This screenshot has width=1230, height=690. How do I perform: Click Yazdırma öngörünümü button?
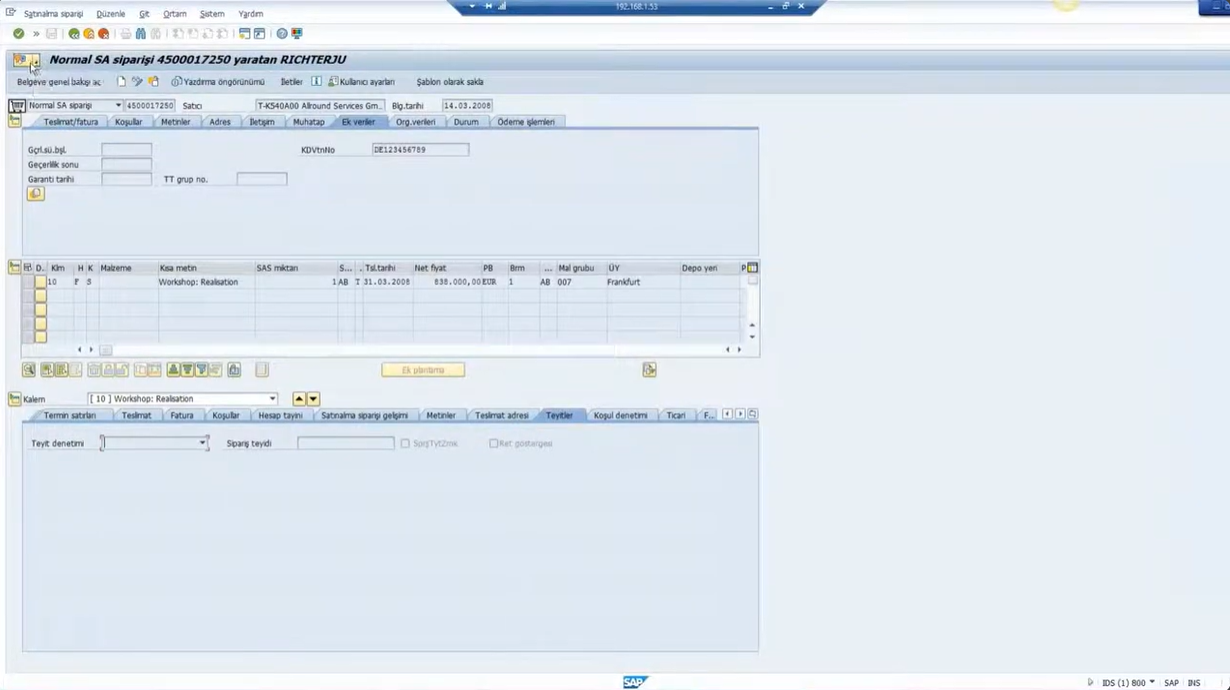click(x=218, y=82)
